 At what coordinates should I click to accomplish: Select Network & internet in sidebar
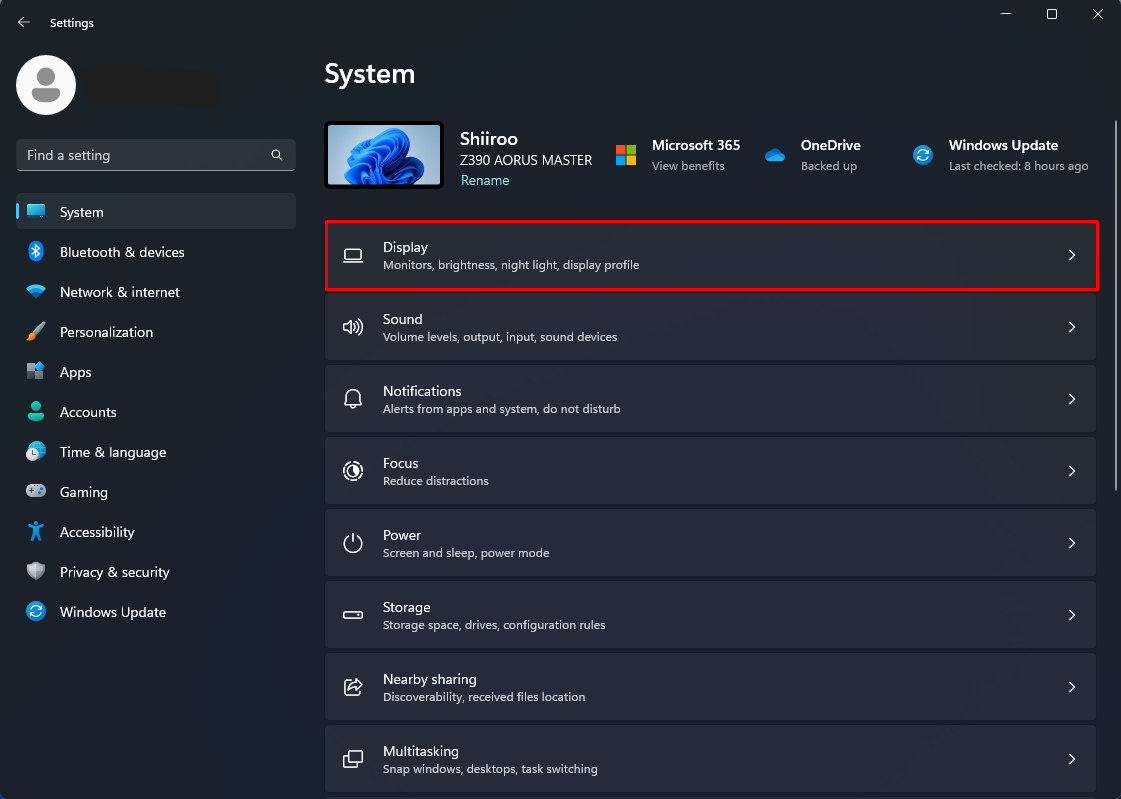[120, 292]
